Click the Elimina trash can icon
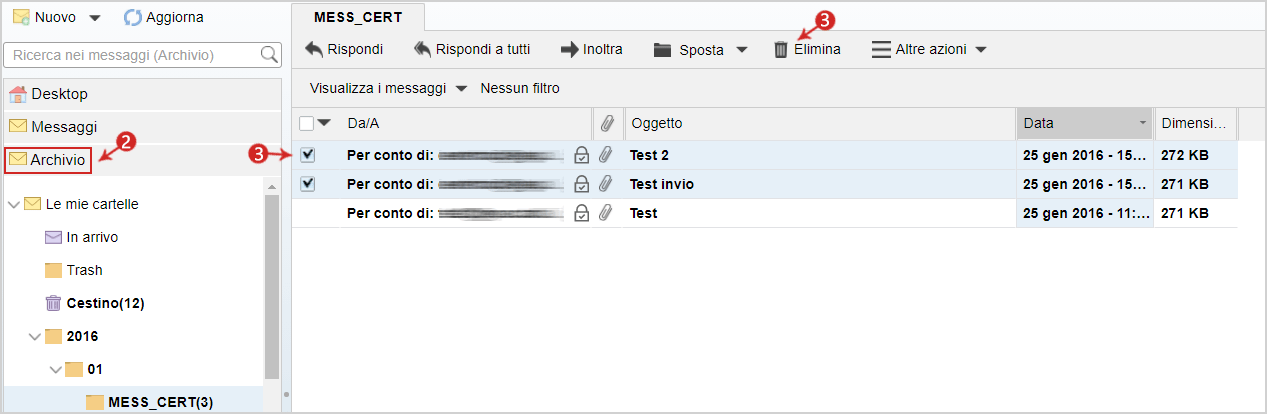 click(x=781, y=49)
